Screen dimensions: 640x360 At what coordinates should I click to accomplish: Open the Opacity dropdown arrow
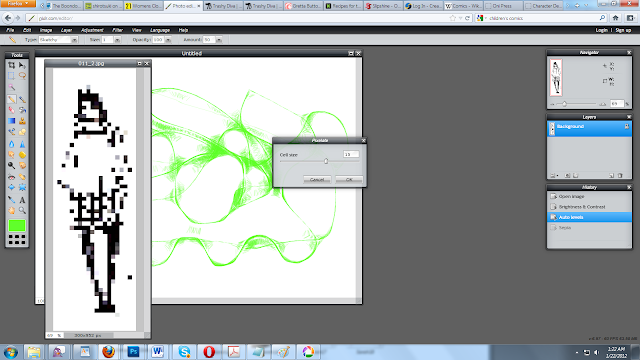click(168, 40)
